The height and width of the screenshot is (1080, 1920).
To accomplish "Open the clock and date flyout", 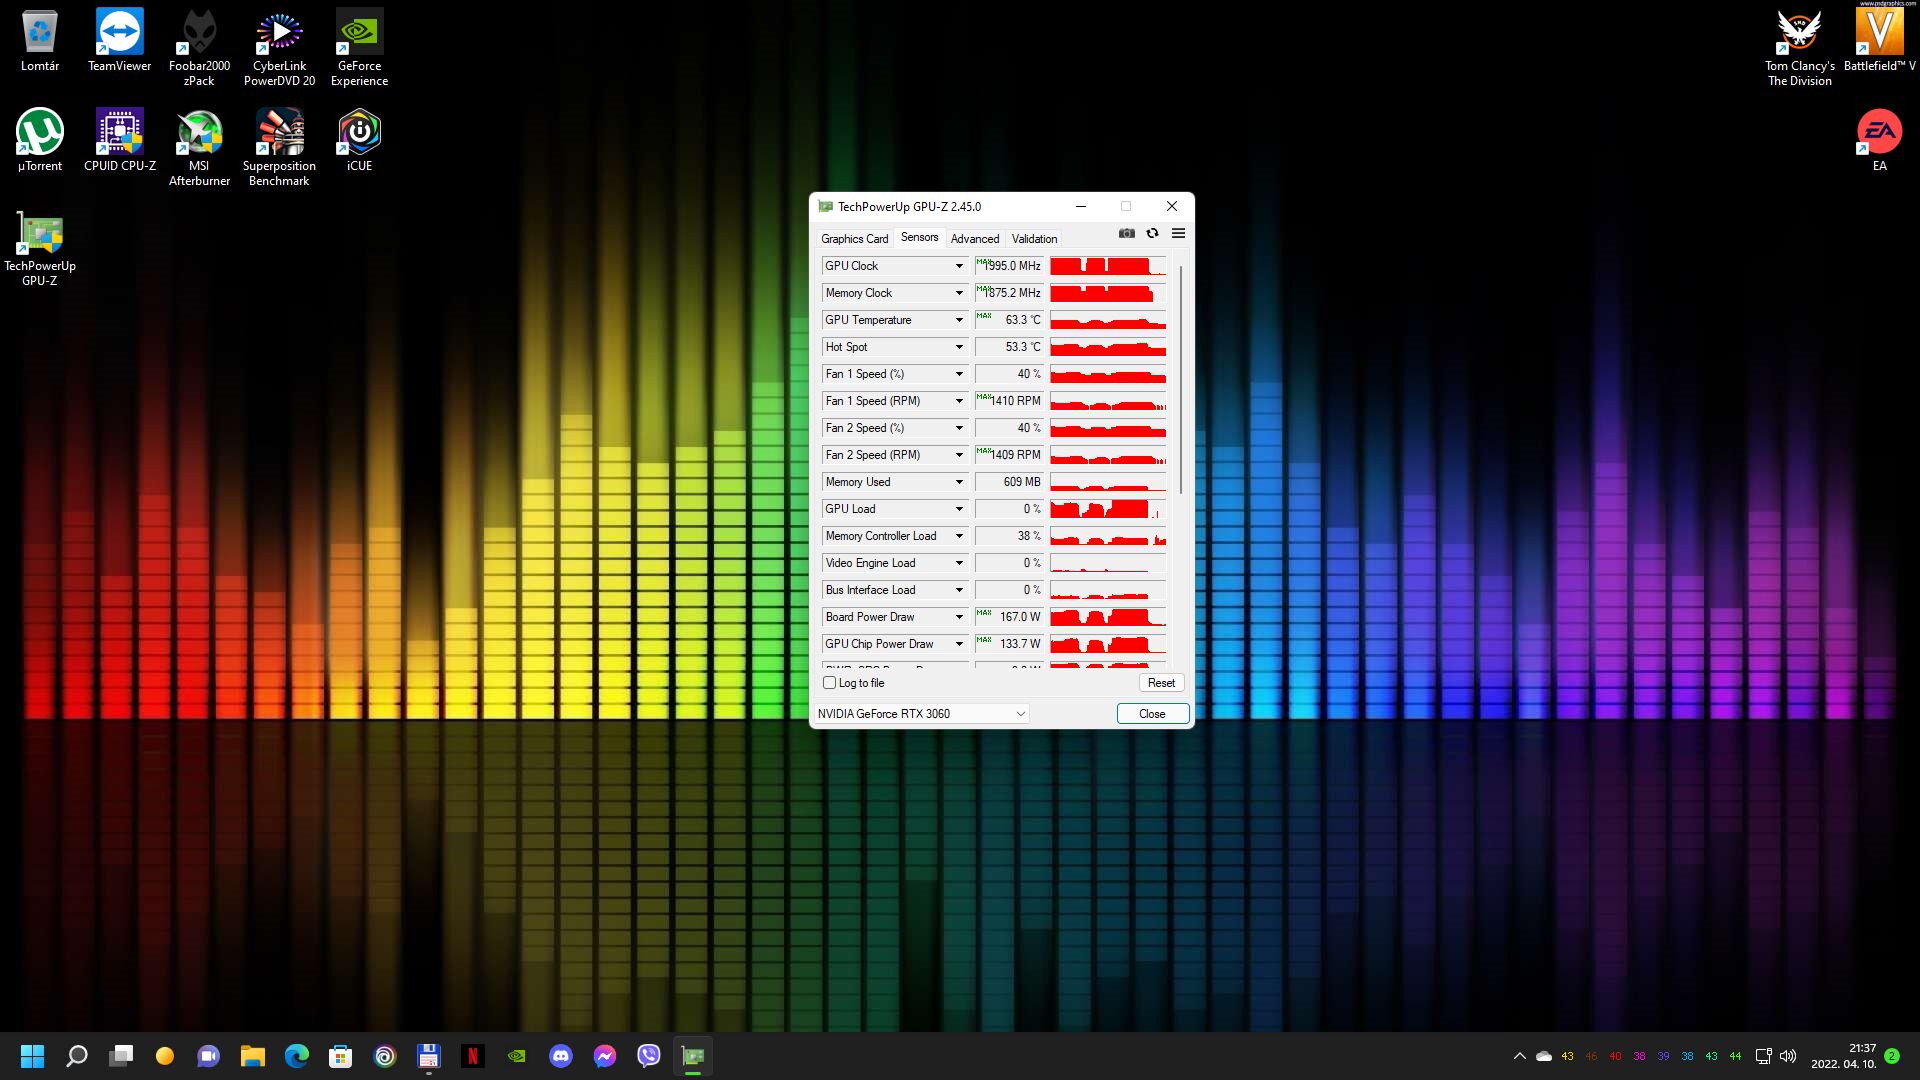I will (x=1843, y=1056).
